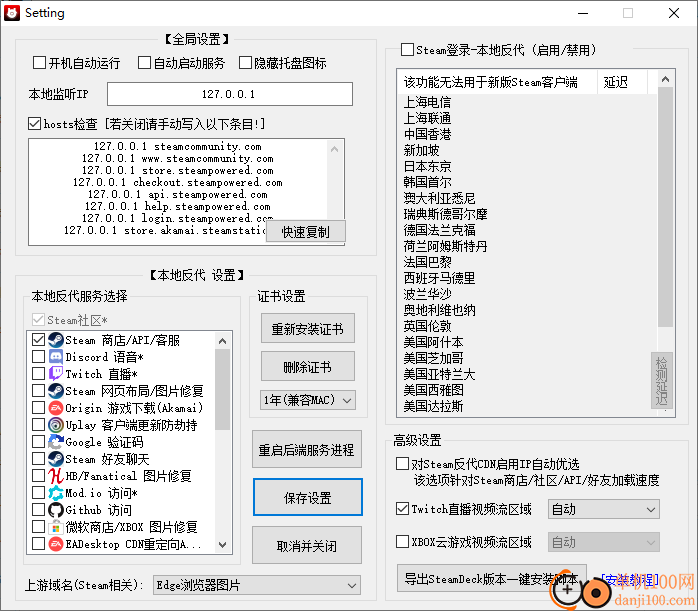The height and width of the screenshot is (611, 698).
Task: Click 重新安装证书 button
Action: click(x=308, y=328)
